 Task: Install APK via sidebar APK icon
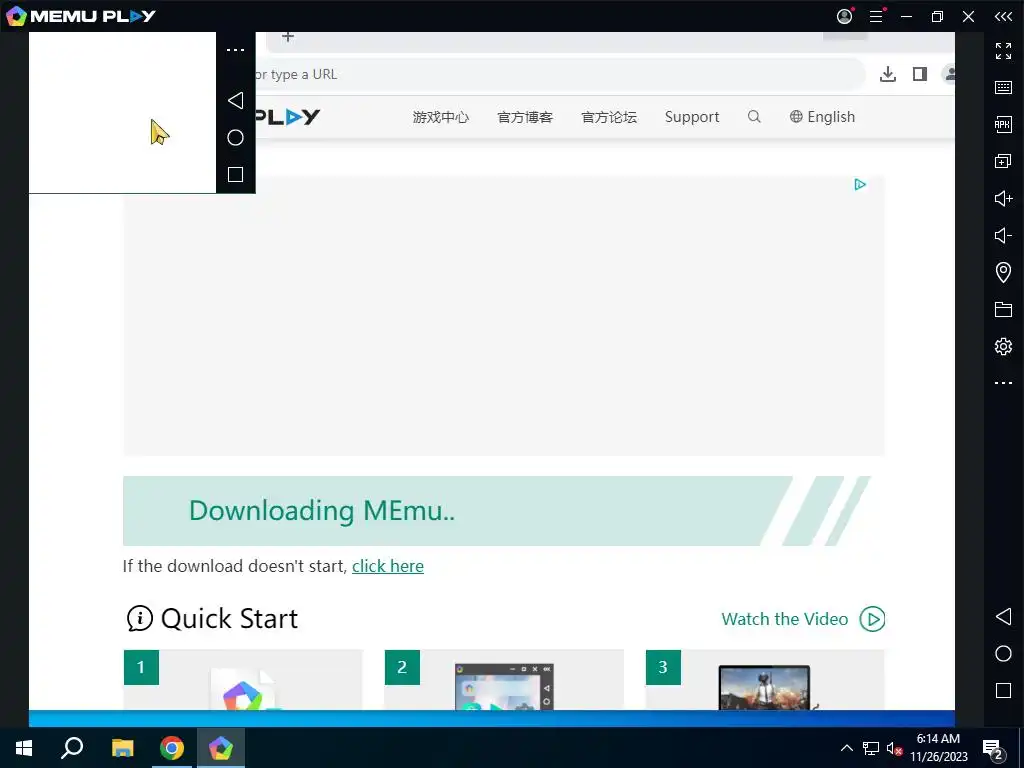coord(1003,124)
